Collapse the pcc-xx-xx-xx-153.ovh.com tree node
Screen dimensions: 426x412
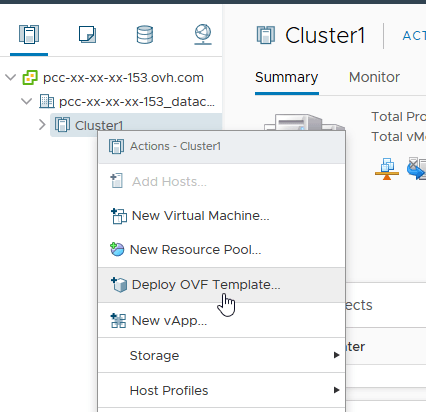click(x=11, y=78)
